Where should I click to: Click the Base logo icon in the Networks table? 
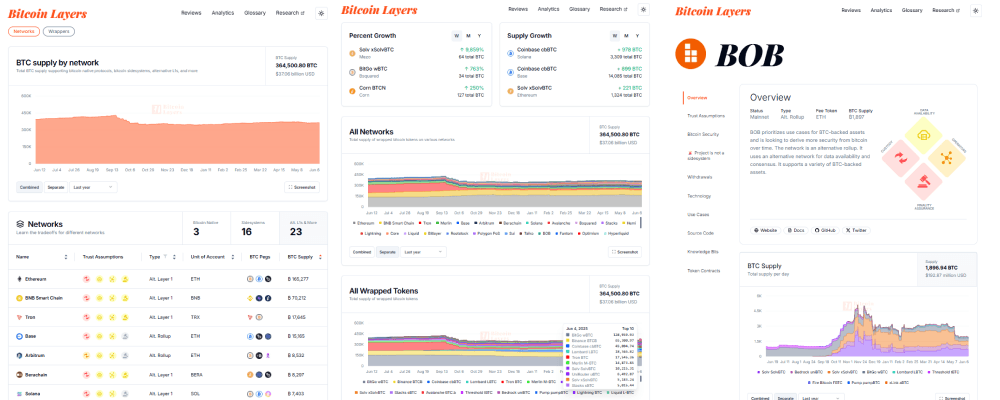tap(19, 336)
